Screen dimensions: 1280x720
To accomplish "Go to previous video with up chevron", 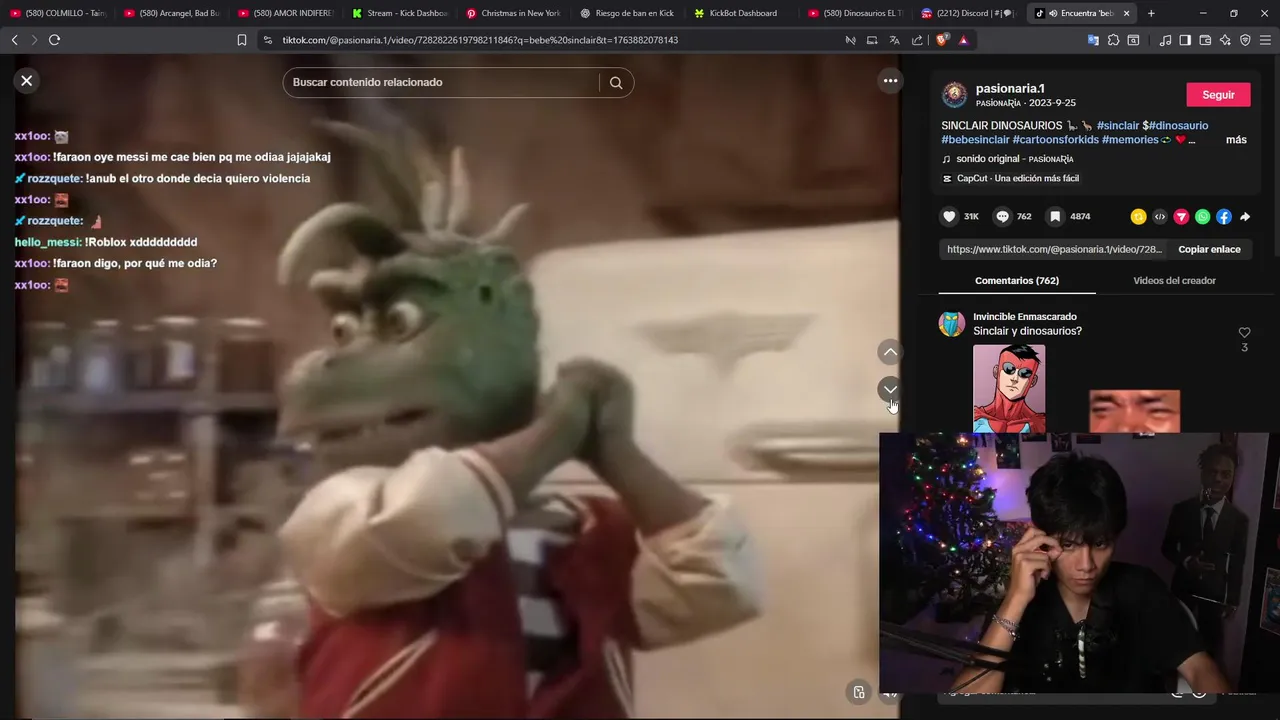I will 890,352.
